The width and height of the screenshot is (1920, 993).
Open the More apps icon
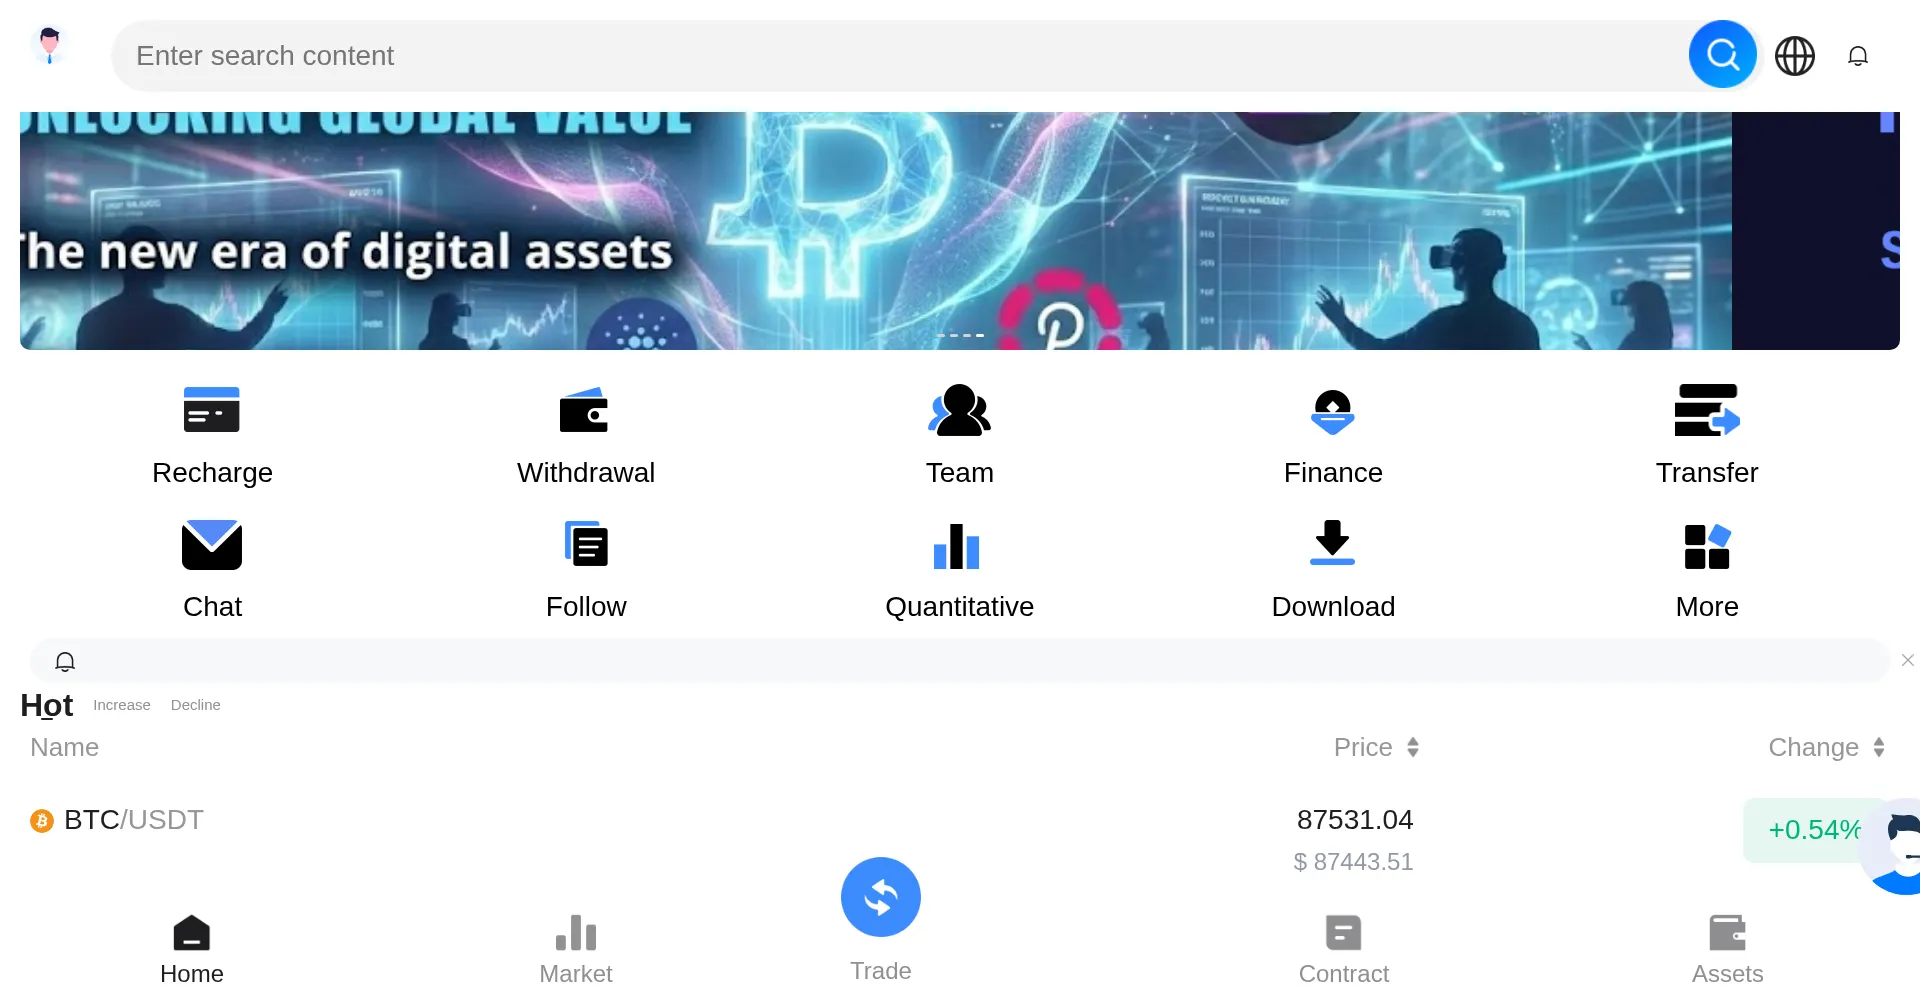(x=1706, y=545)
